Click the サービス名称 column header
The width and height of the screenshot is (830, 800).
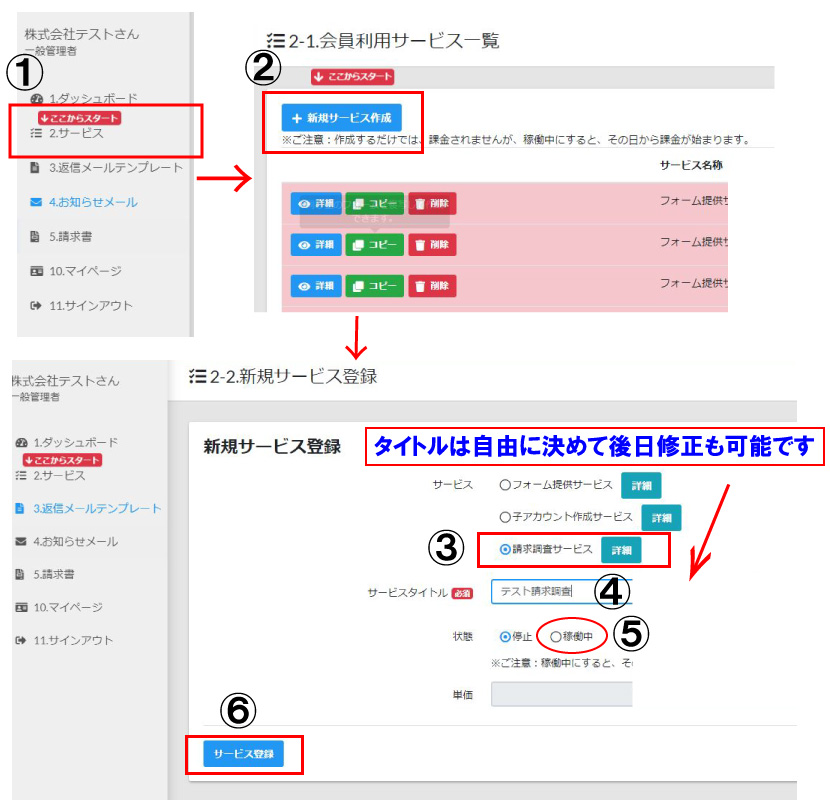point(691,165)
